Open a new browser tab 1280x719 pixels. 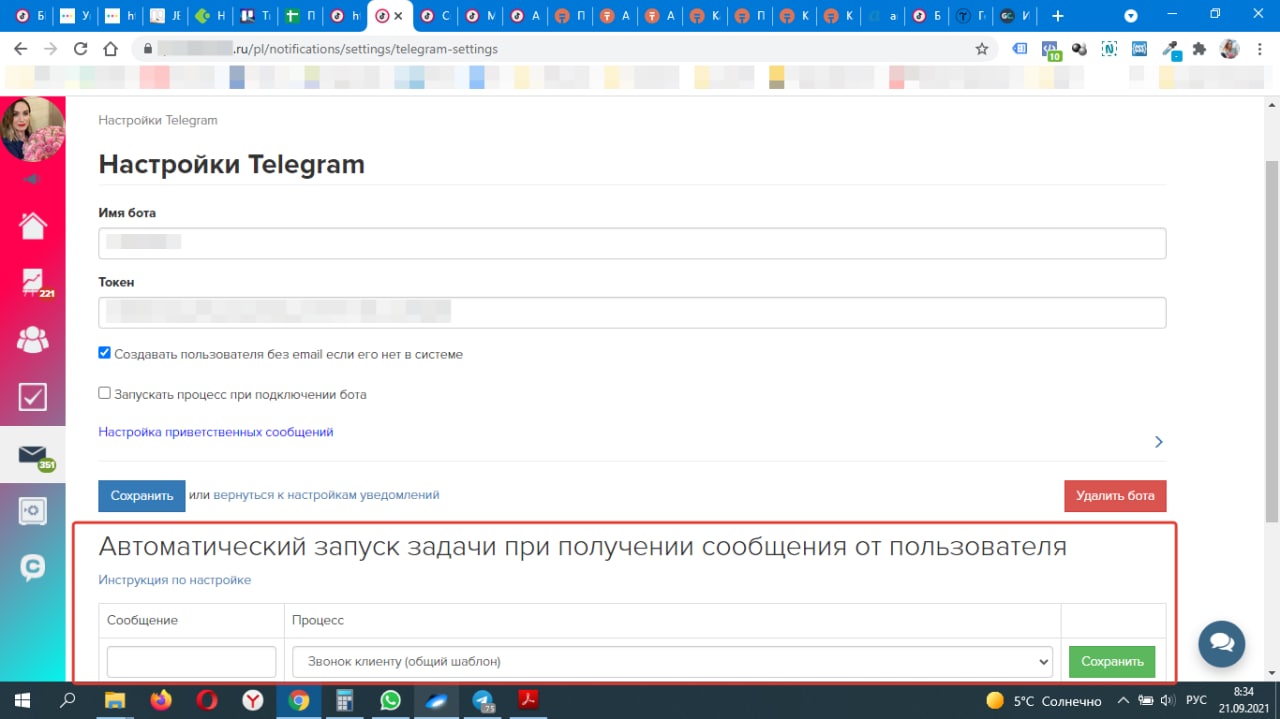(x=1058, y=16)
